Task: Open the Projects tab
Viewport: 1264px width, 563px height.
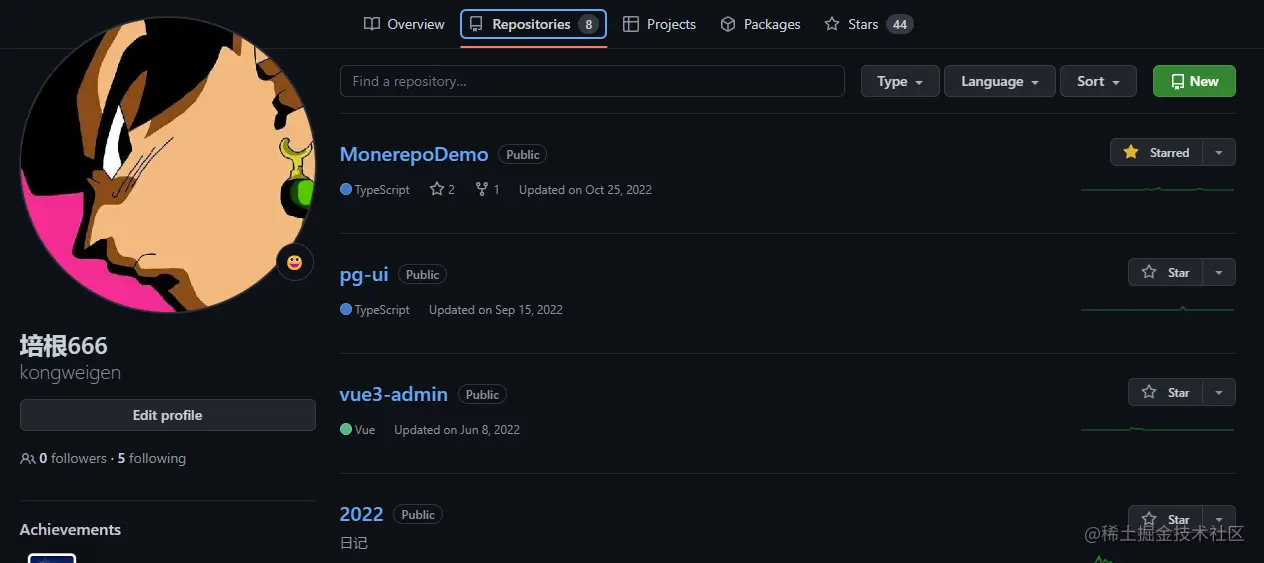Action: (659, 24)
